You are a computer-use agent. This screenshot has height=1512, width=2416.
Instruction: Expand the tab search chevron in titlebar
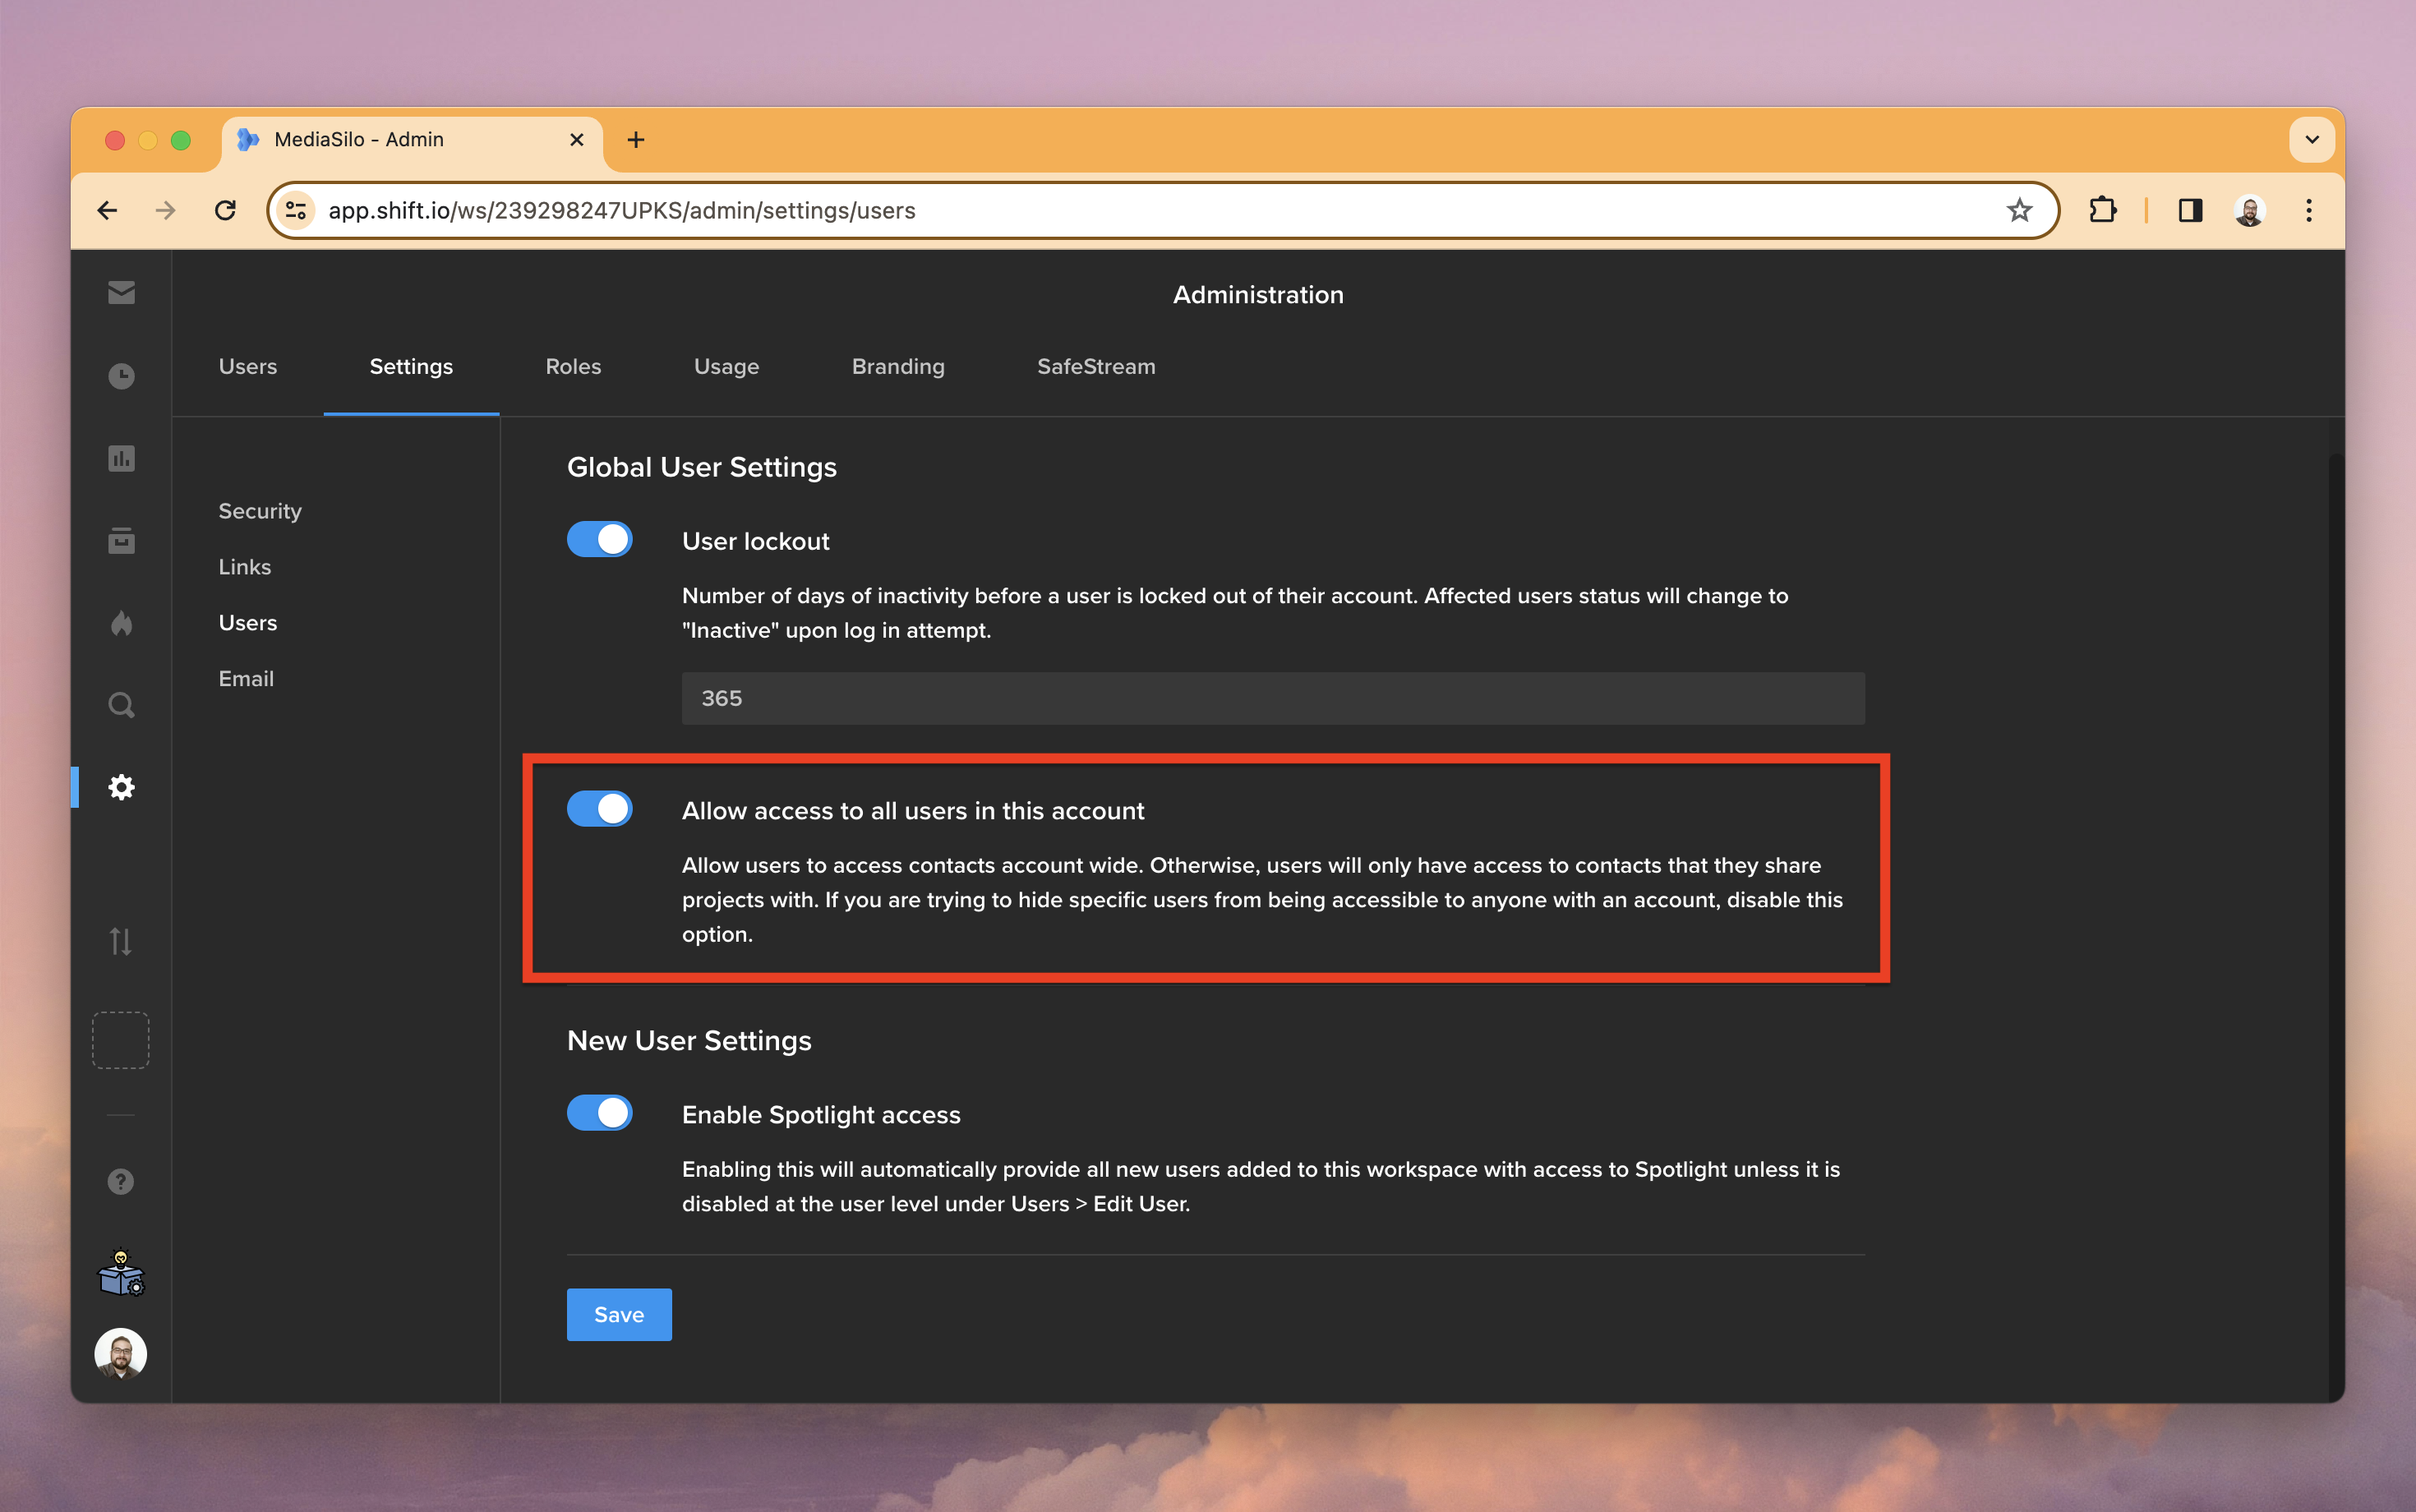click(2310, 140)
